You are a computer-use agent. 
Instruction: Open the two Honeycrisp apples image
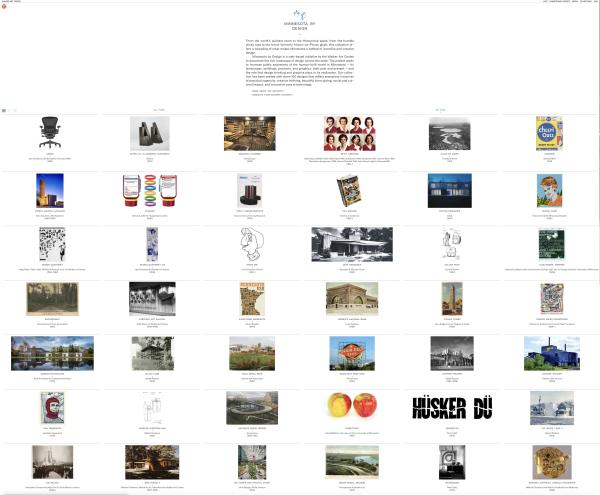[352, 405]
